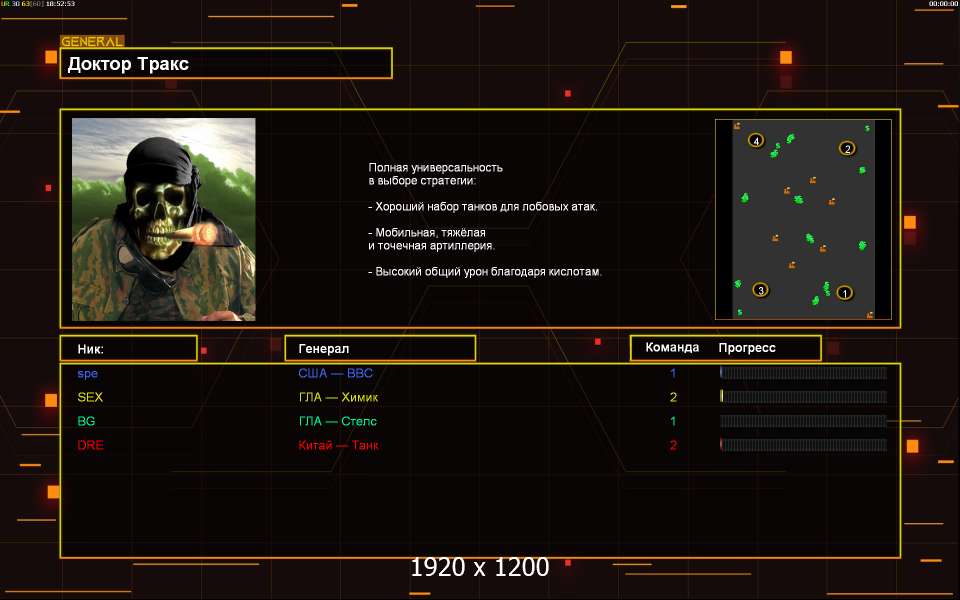Select the Доктор Тракс title field
The height and width of the screenshot is (600, 960).
tap(226, 63)
